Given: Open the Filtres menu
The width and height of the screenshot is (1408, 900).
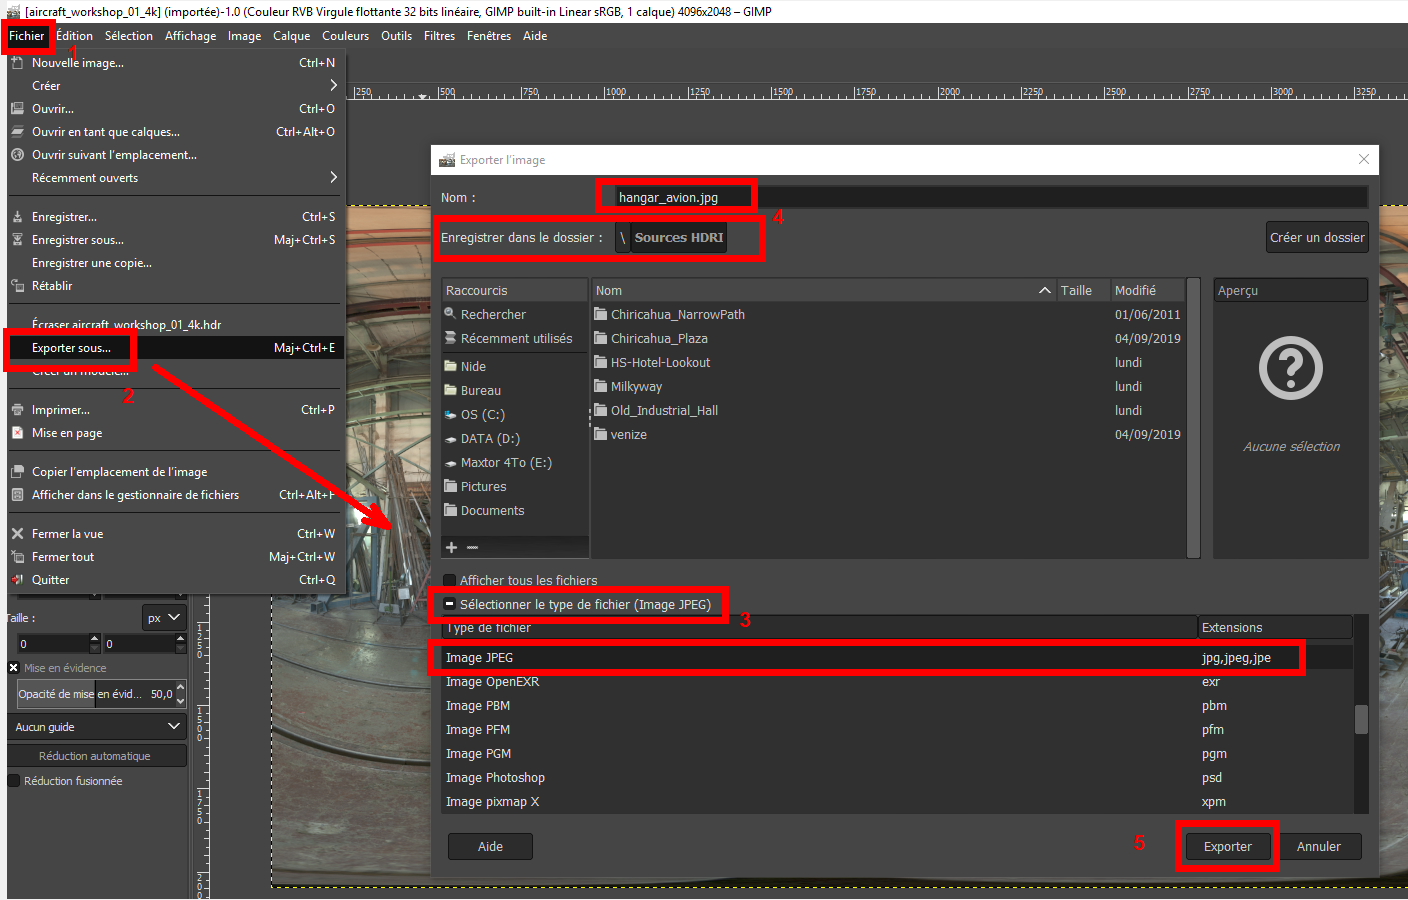Looking at the screenshot, I should click(439, 36).
